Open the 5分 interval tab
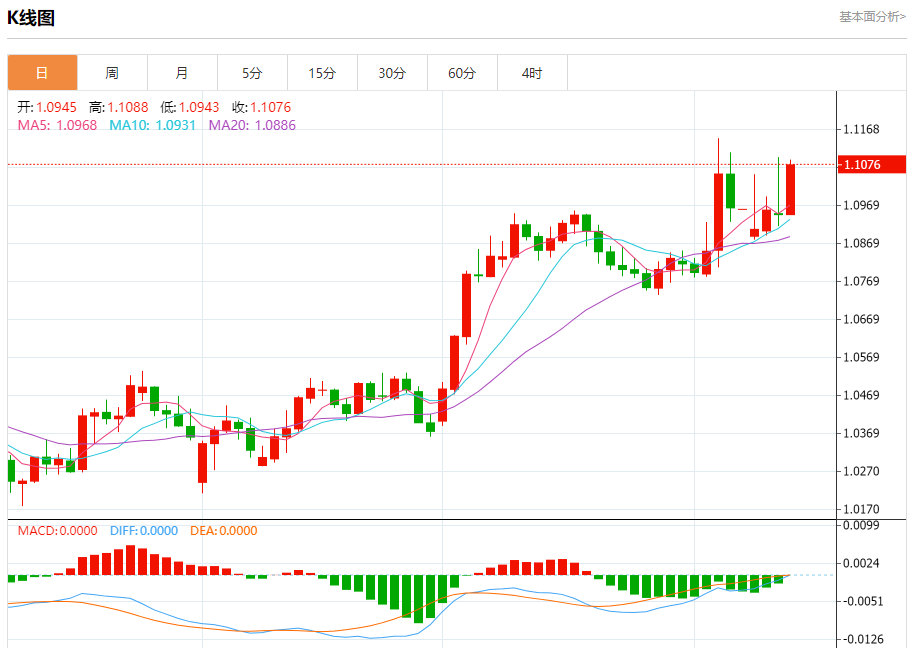 252,73
